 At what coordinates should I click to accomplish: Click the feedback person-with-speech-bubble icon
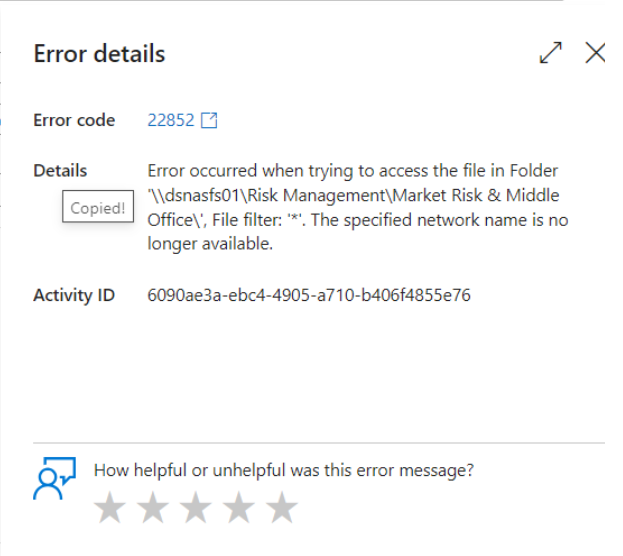[x=54, y=479]
